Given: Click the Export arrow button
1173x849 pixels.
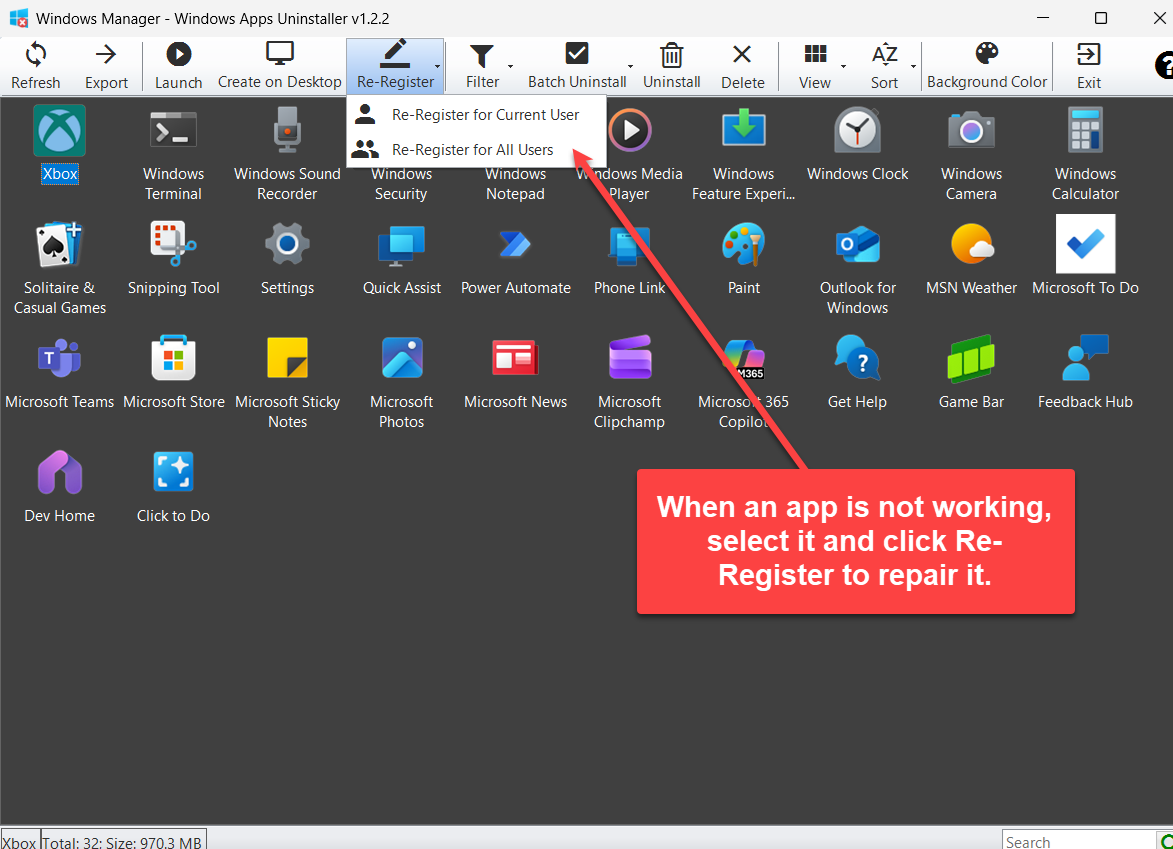Looking at the screenshot, I should point(106,66).
